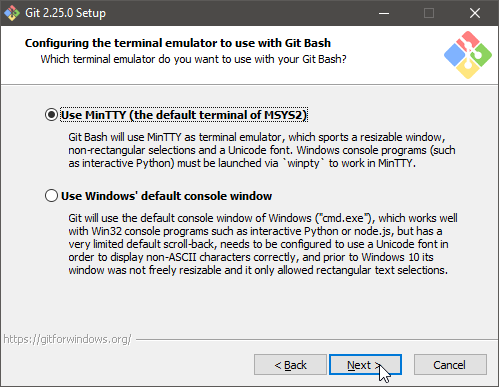Open the https://gitforwindows.org/ link

point(67,339)
